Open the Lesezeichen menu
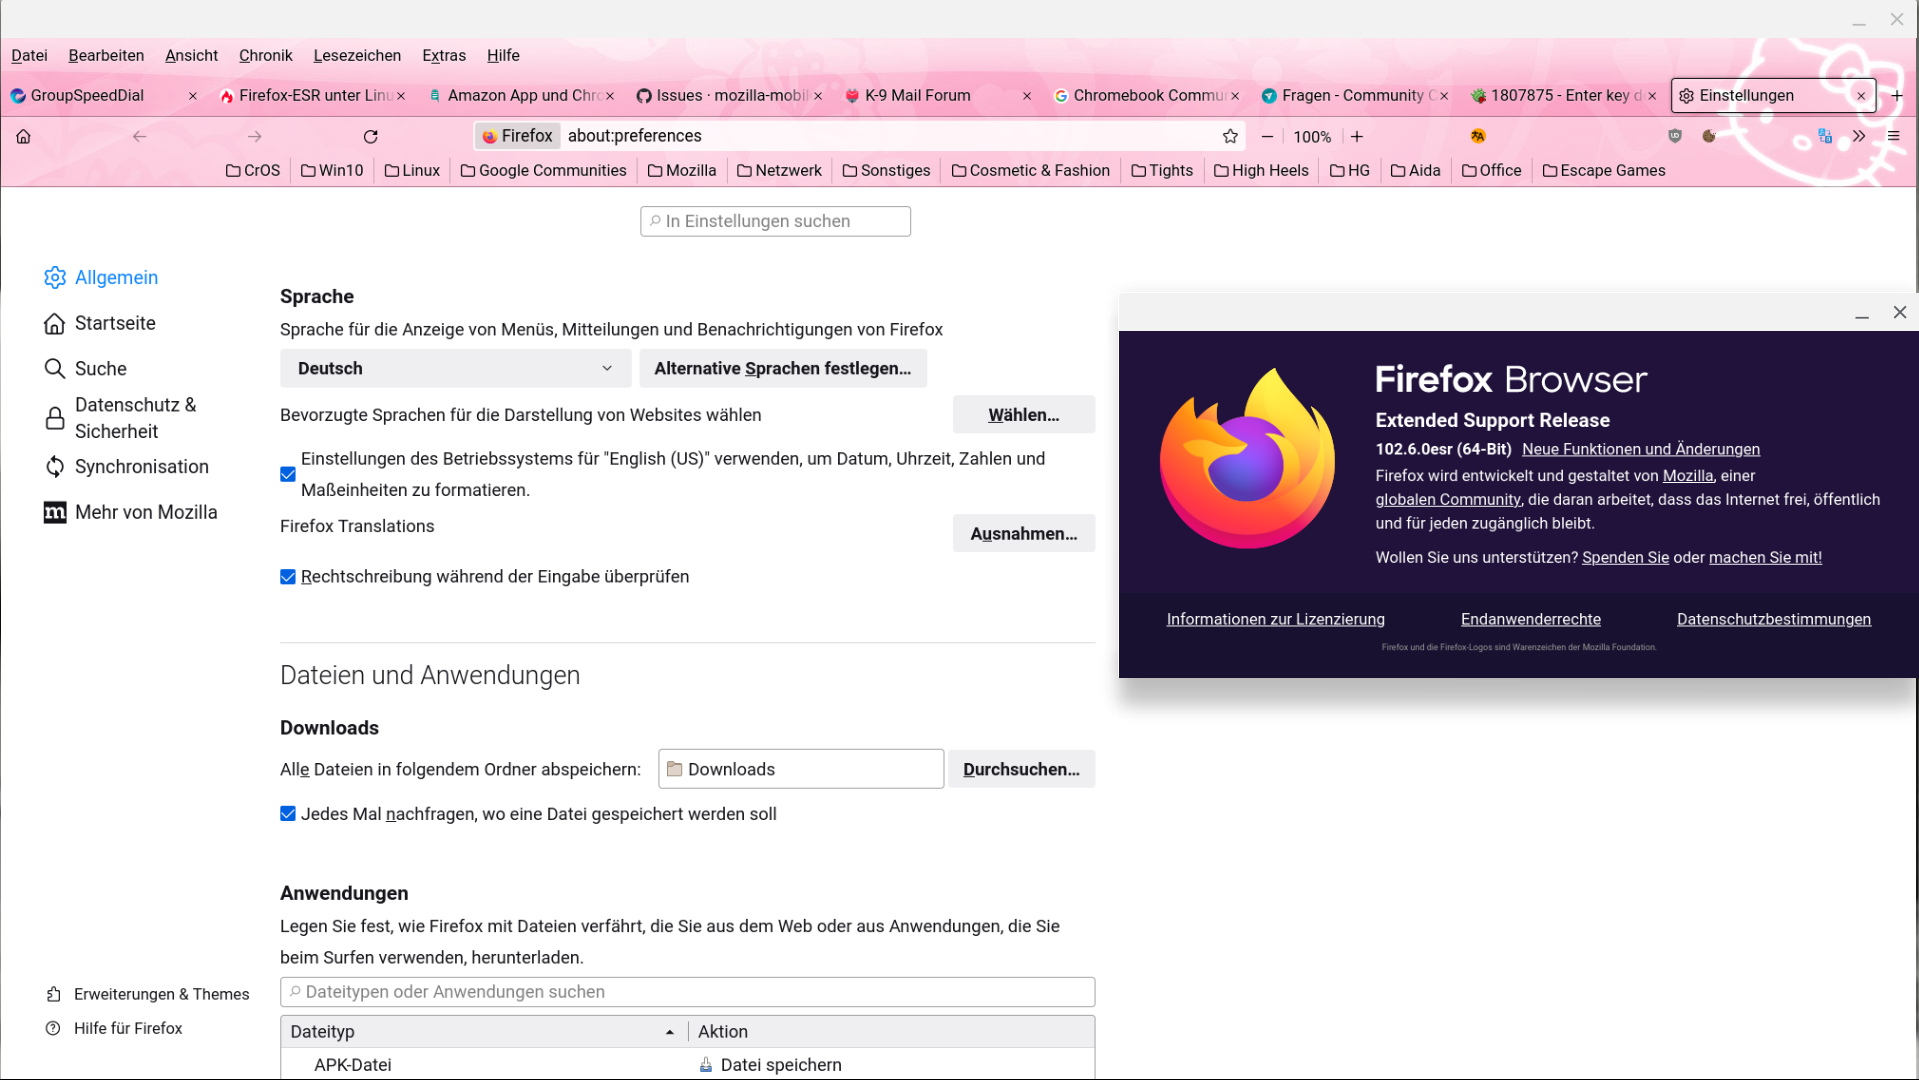The width and height of the screenshot is (1919, 1080). coord(357,55)
